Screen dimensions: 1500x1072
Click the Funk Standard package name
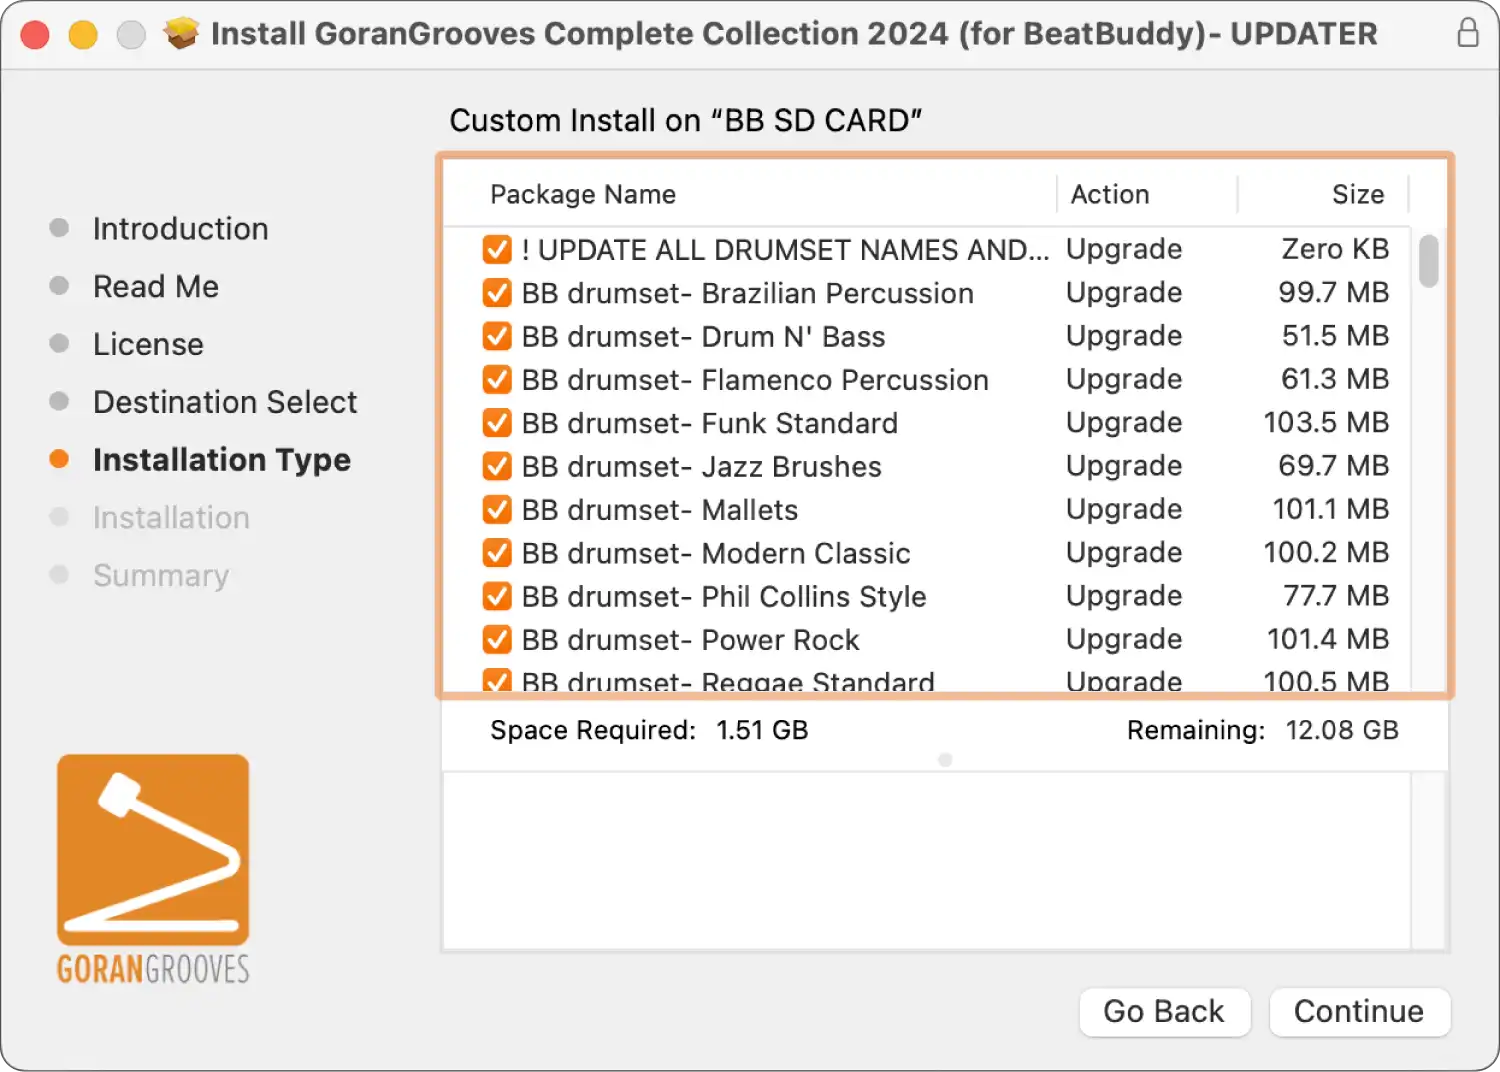pyautogui.click(x=710, y=423)
